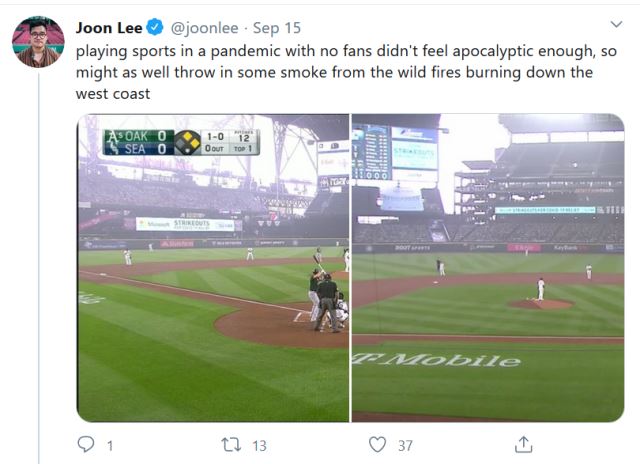640x464 pixels.
Task: Click the reply count of 1
Action: click(110, 446)
